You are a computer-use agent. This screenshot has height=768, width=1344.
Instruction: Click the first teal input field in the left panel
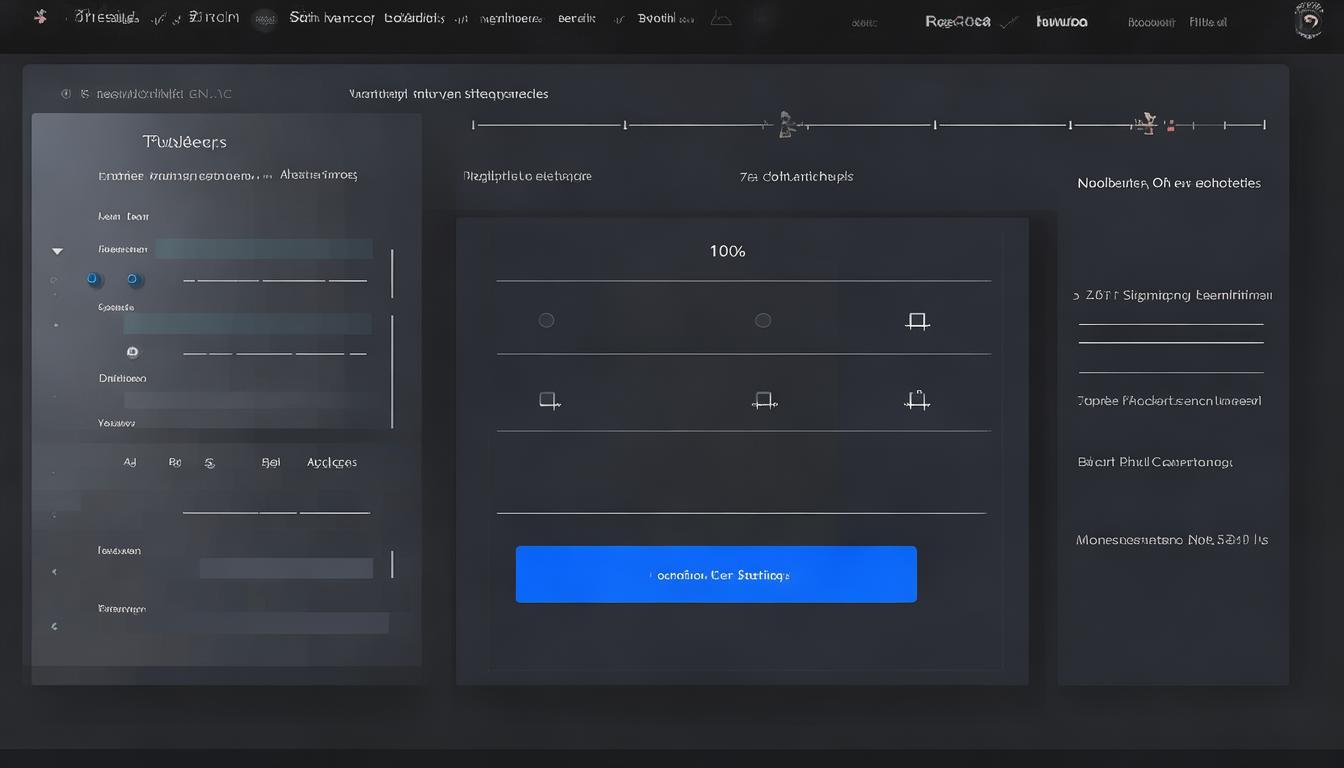[264, 249]
